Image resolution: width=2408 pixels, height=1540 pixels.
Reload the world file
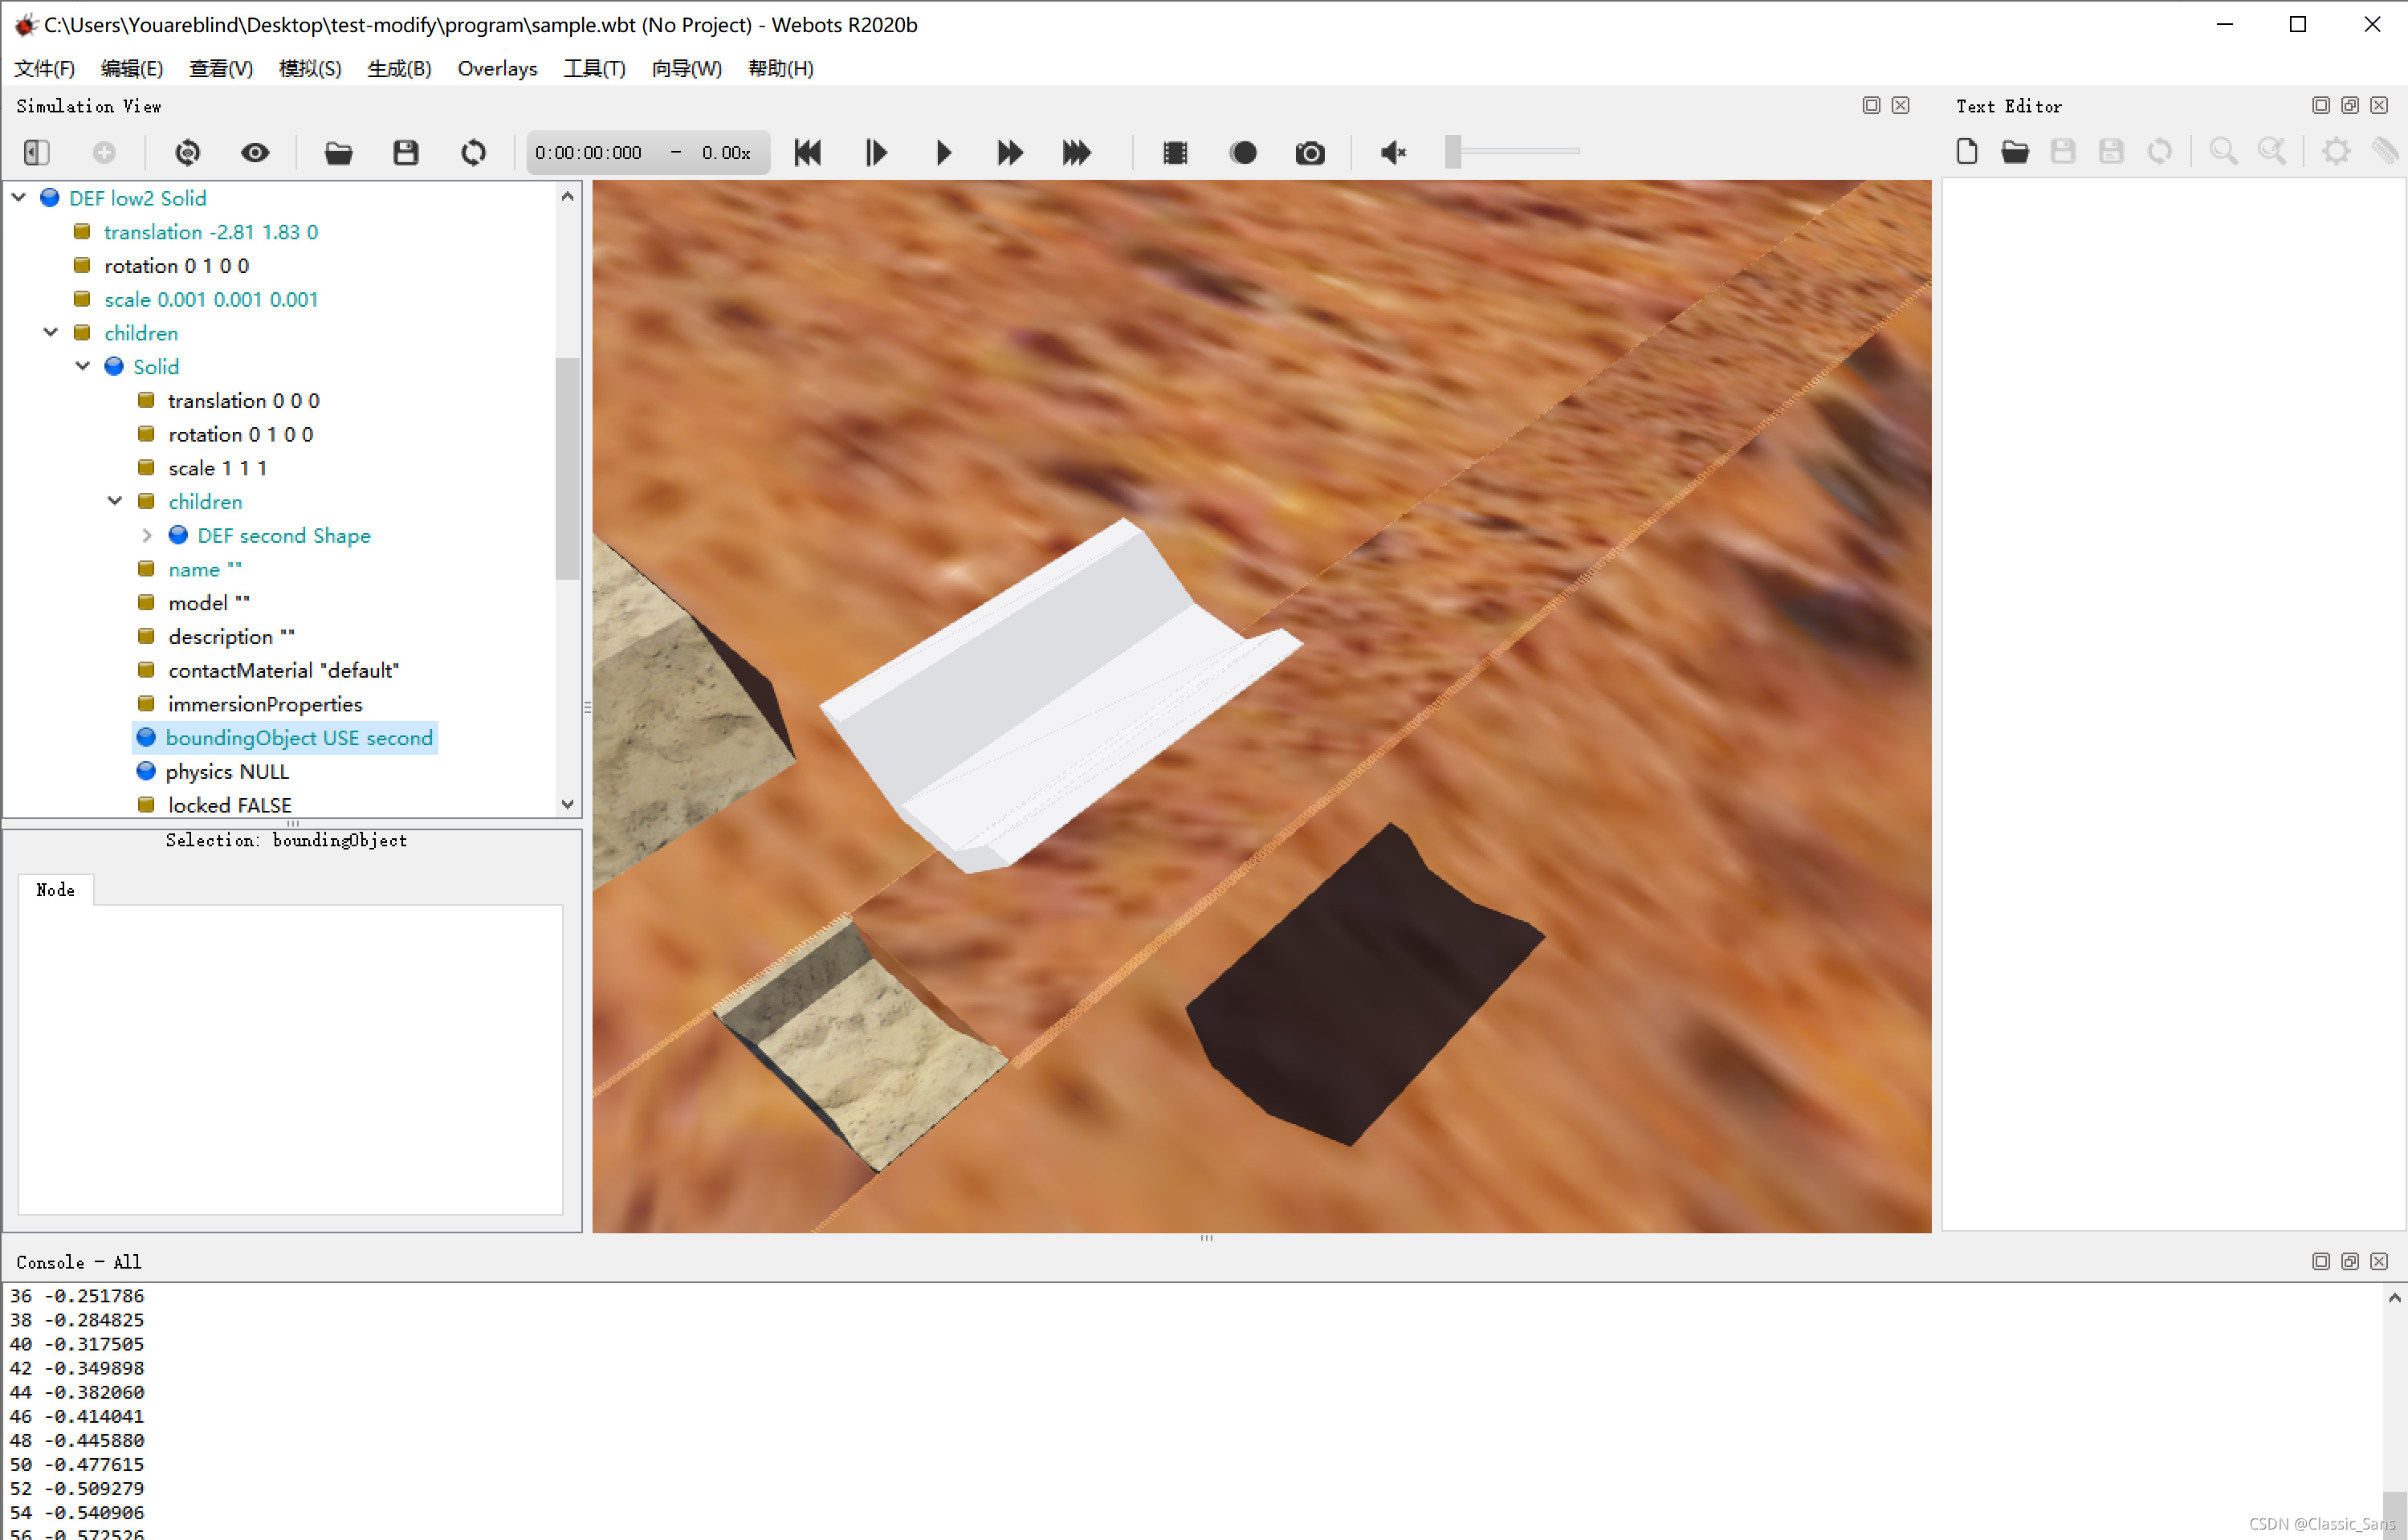point(473,152)
